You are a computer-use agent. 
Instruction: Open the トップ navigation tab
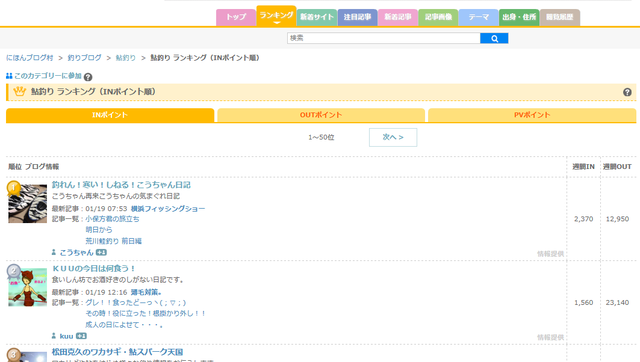click(236, 18)
